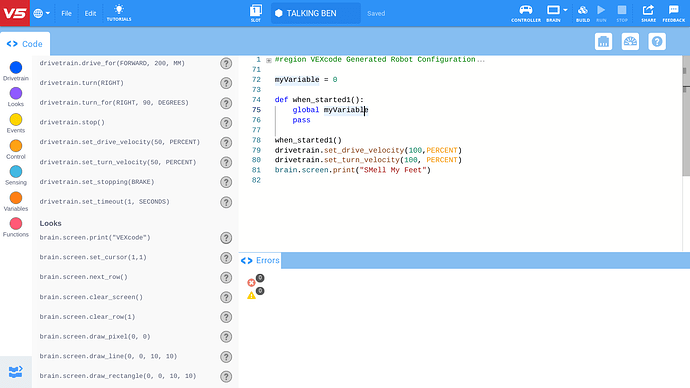Open help for clear_row(1)

(226, 317)
